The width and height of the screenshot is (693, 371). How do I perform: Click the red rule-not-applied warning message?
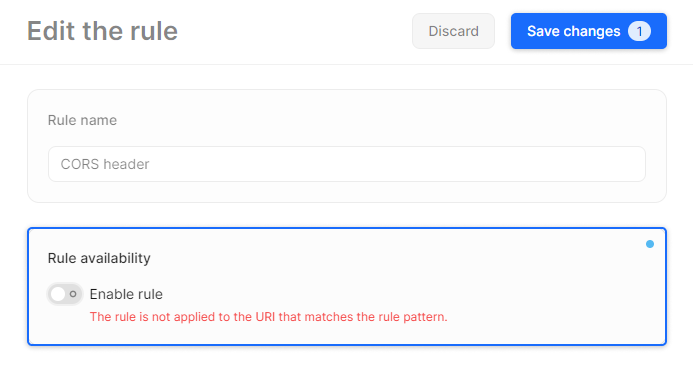click(x=269, y=317)
